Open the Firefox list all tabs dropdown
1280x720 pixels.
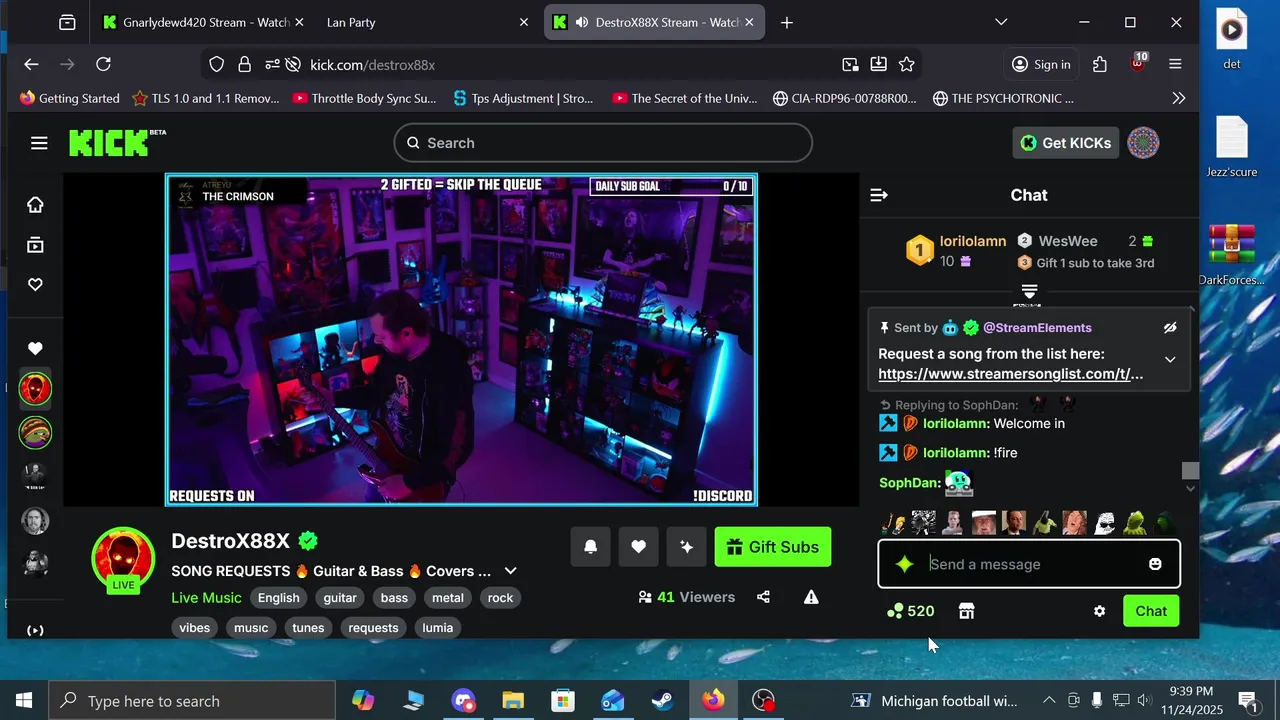point(1001,22)
